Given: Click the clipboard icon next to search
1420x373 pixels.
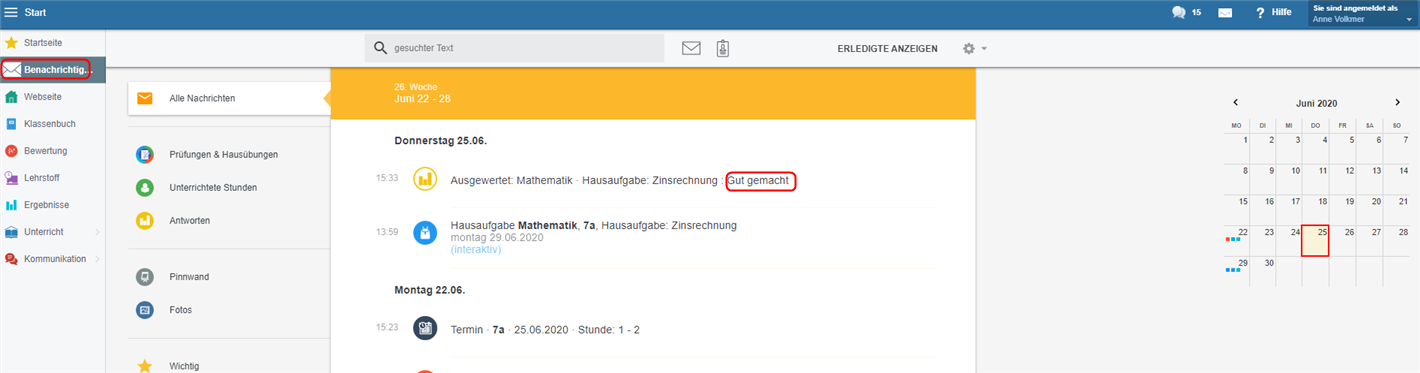Looking at the screenshot, I should 722,48.
